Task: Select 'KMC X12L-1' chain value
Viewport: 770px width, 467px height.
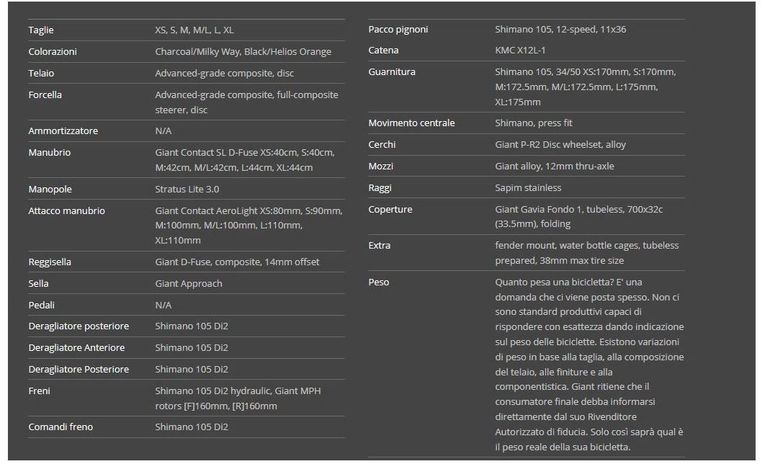Action: (520, 50)
